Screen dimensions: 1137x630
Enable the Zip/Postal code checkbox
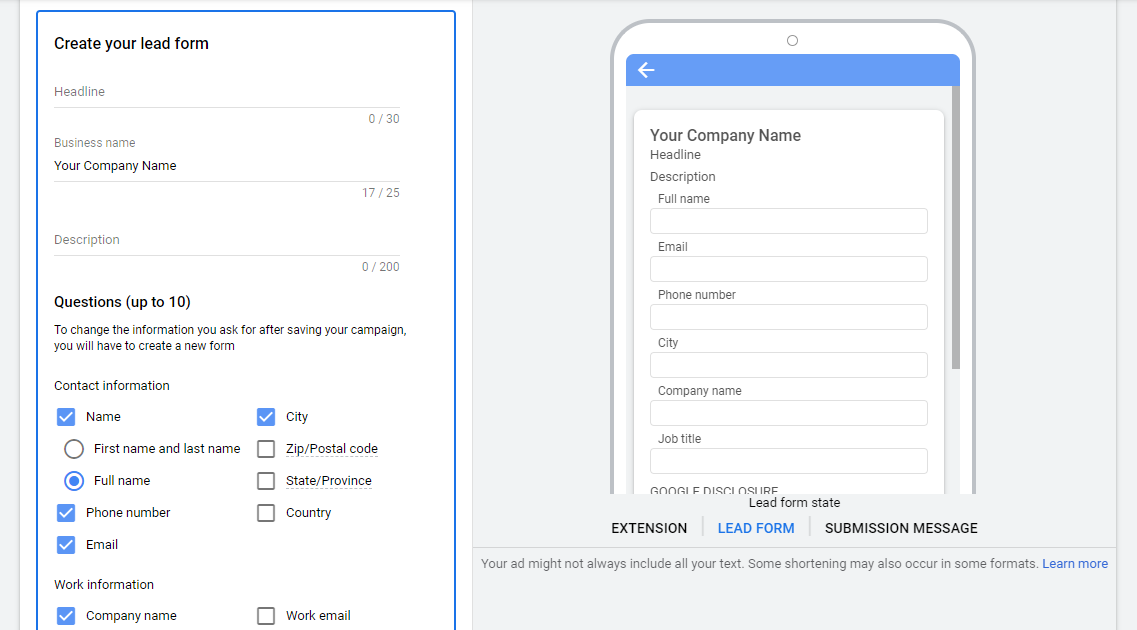pos(266,449)
